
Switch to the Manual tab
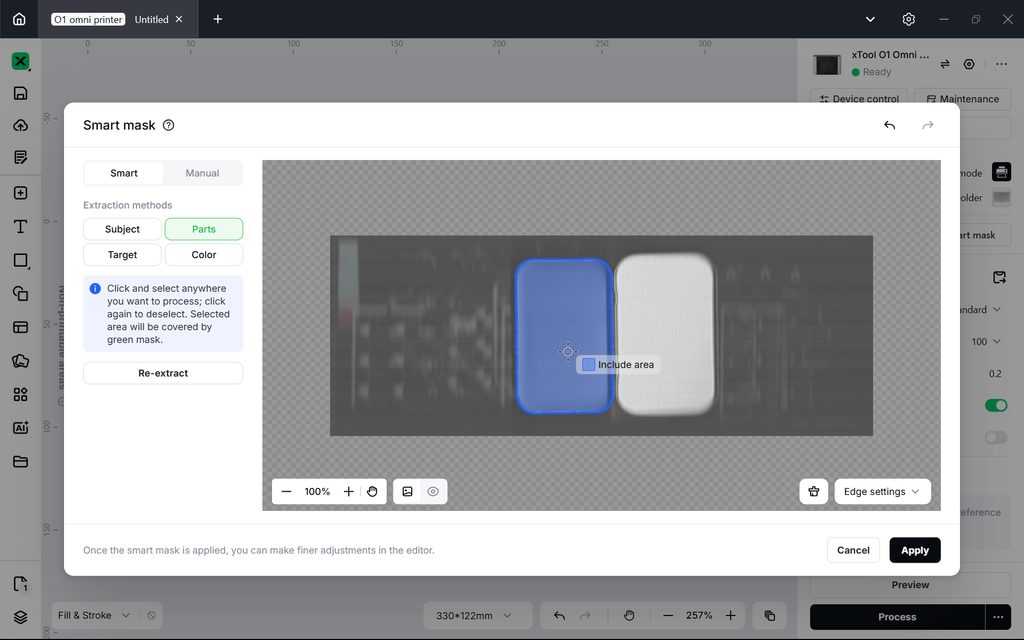click(x=202, y=173)
